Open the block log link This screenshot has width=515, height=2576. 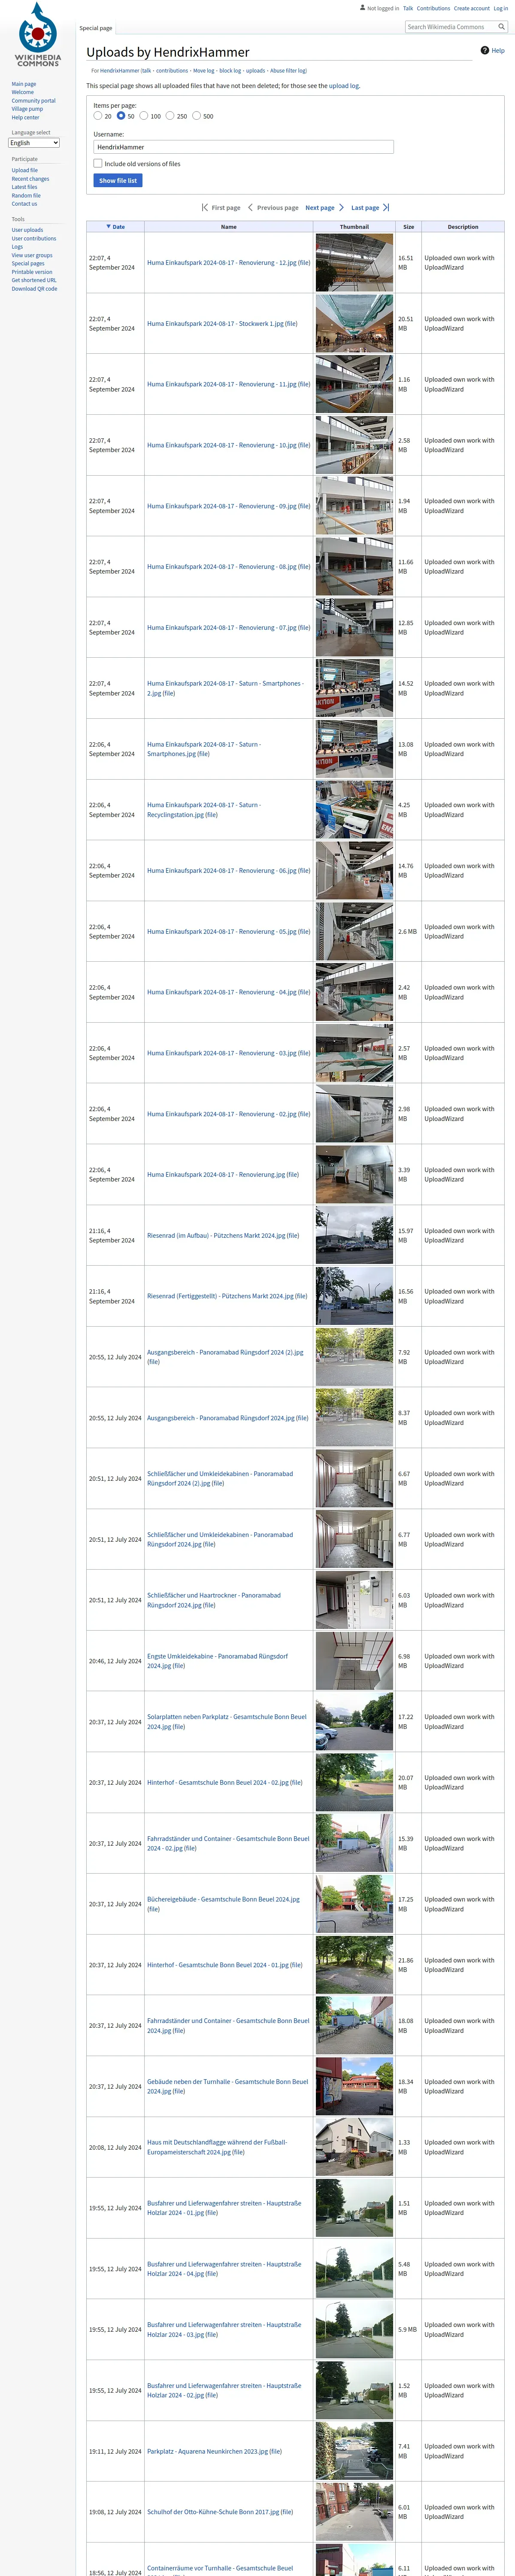(x=230, y=71)
